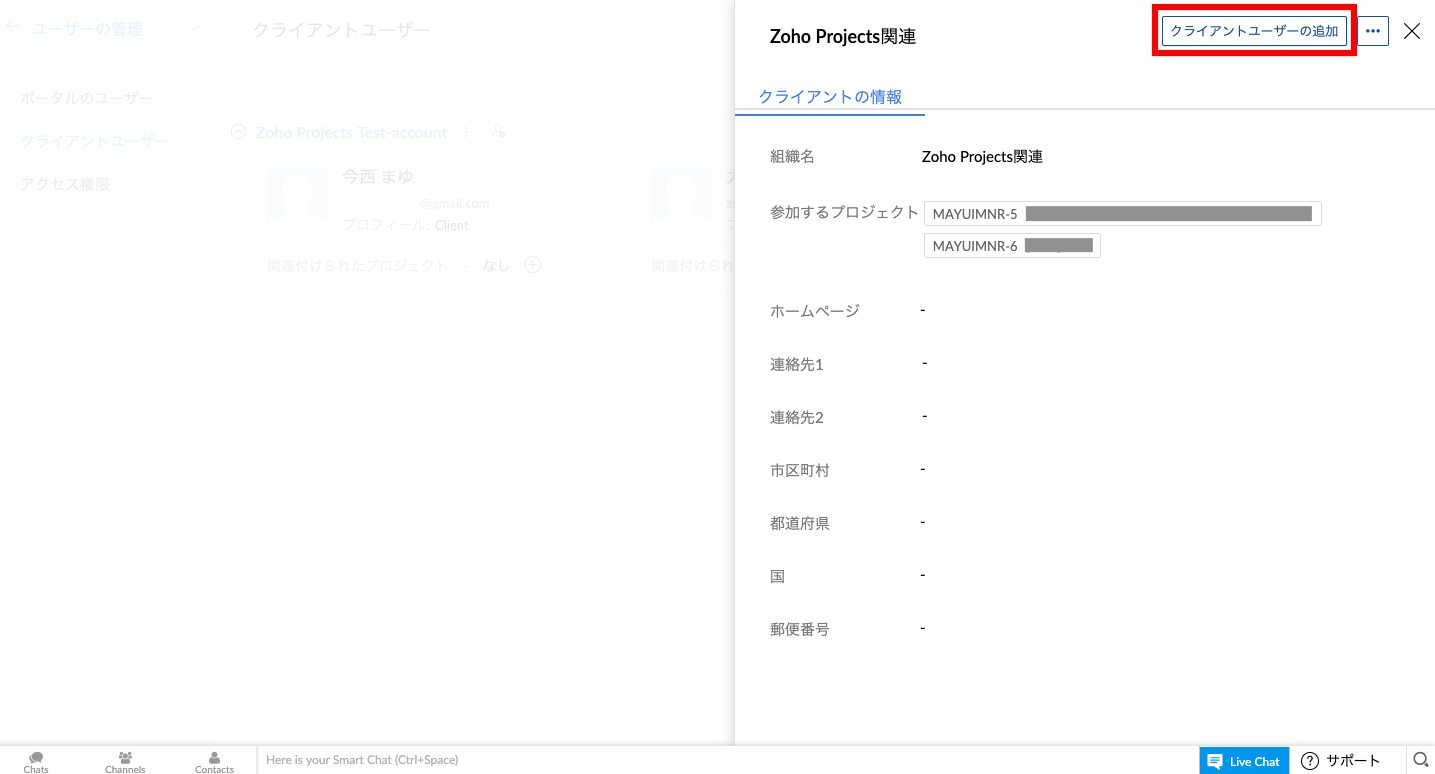Click the 国 field label
Viewport: 1435px width, 774px height.
click(777, 577)
